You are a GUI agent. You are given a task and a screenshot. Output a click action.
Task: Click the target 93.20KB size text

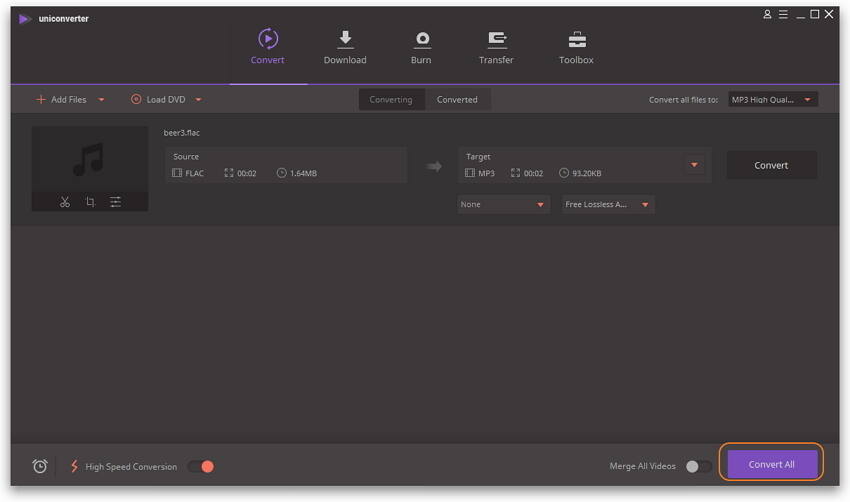[x=587, y=173]
